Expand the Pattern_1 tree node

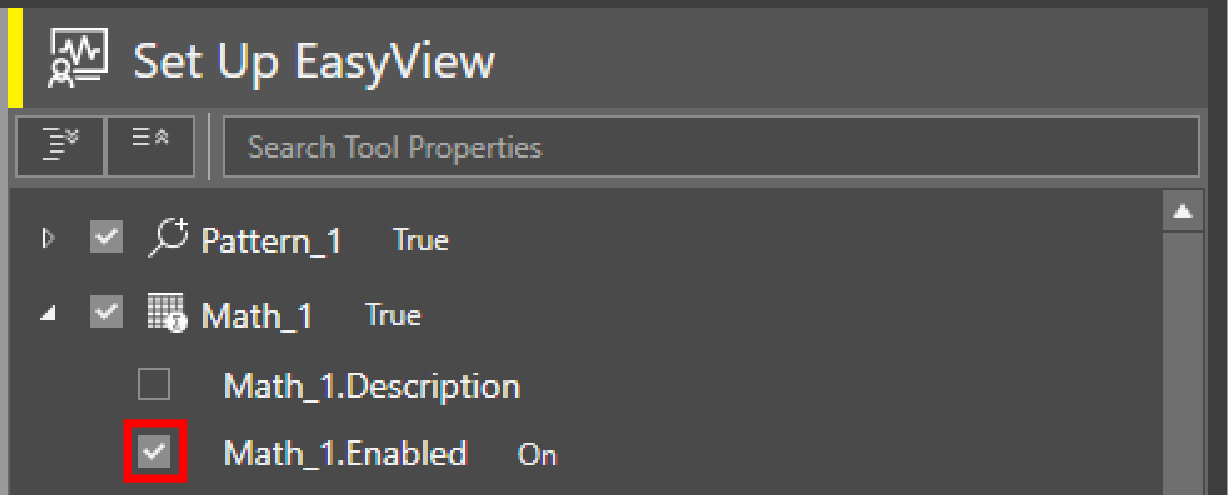tap(46, 240)
